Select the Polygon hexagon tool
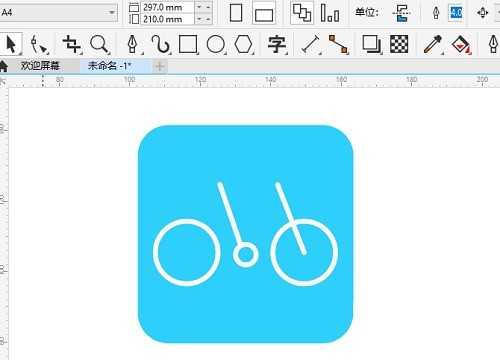The width and height of the screenshot is (500, 360). [243, 44]
